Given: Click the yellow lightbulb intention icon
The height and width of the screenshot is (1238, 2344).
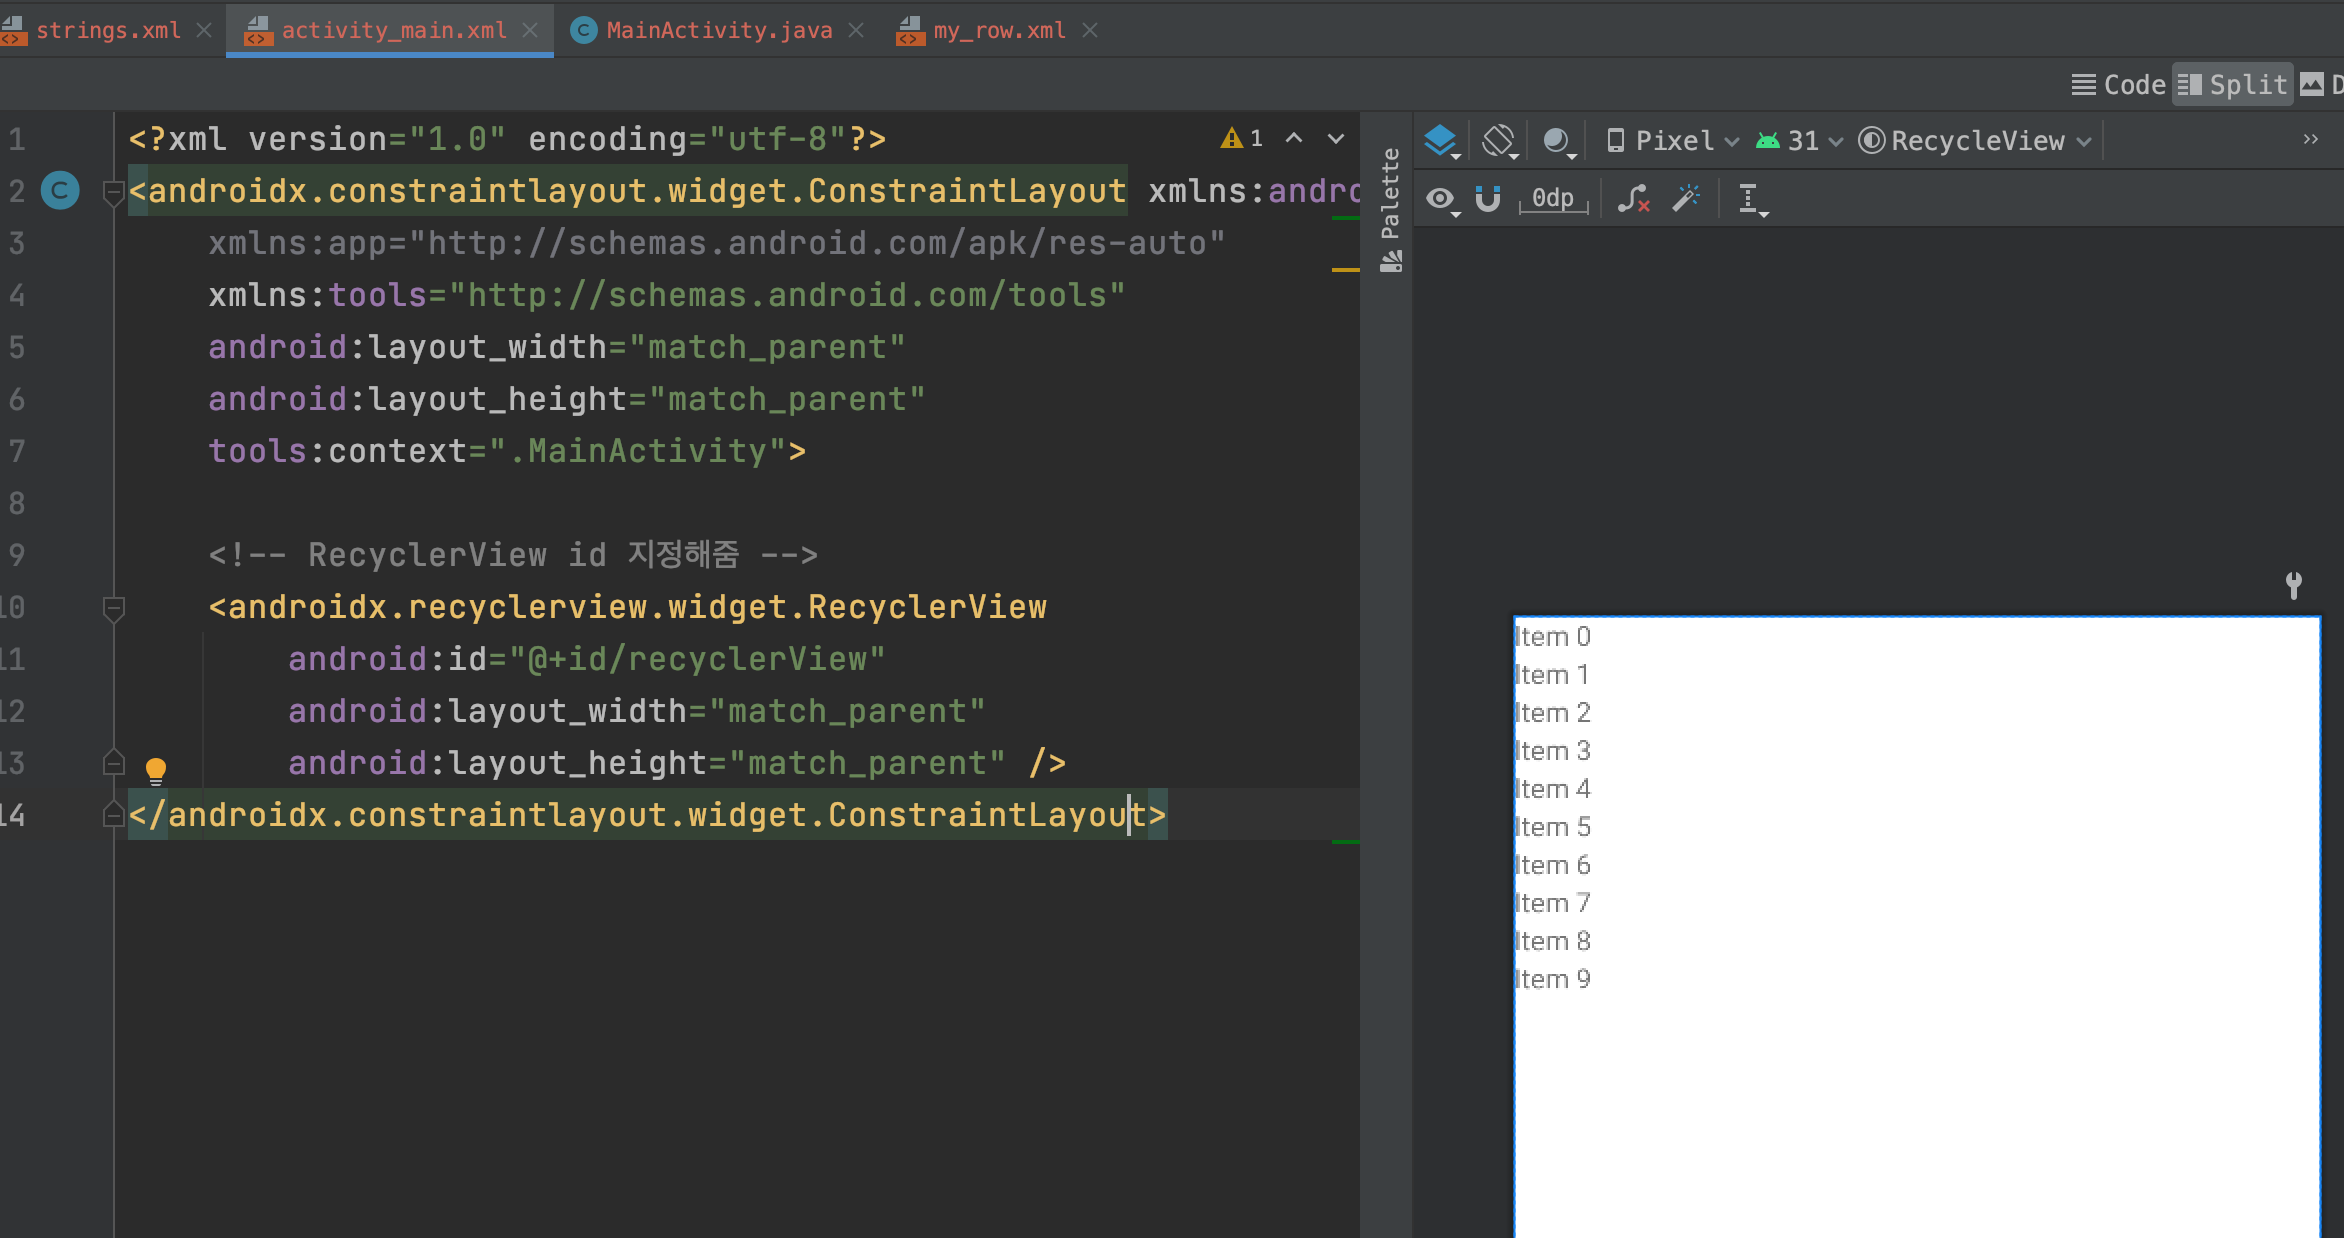Looking at the screenshot, I should point(156,769).
